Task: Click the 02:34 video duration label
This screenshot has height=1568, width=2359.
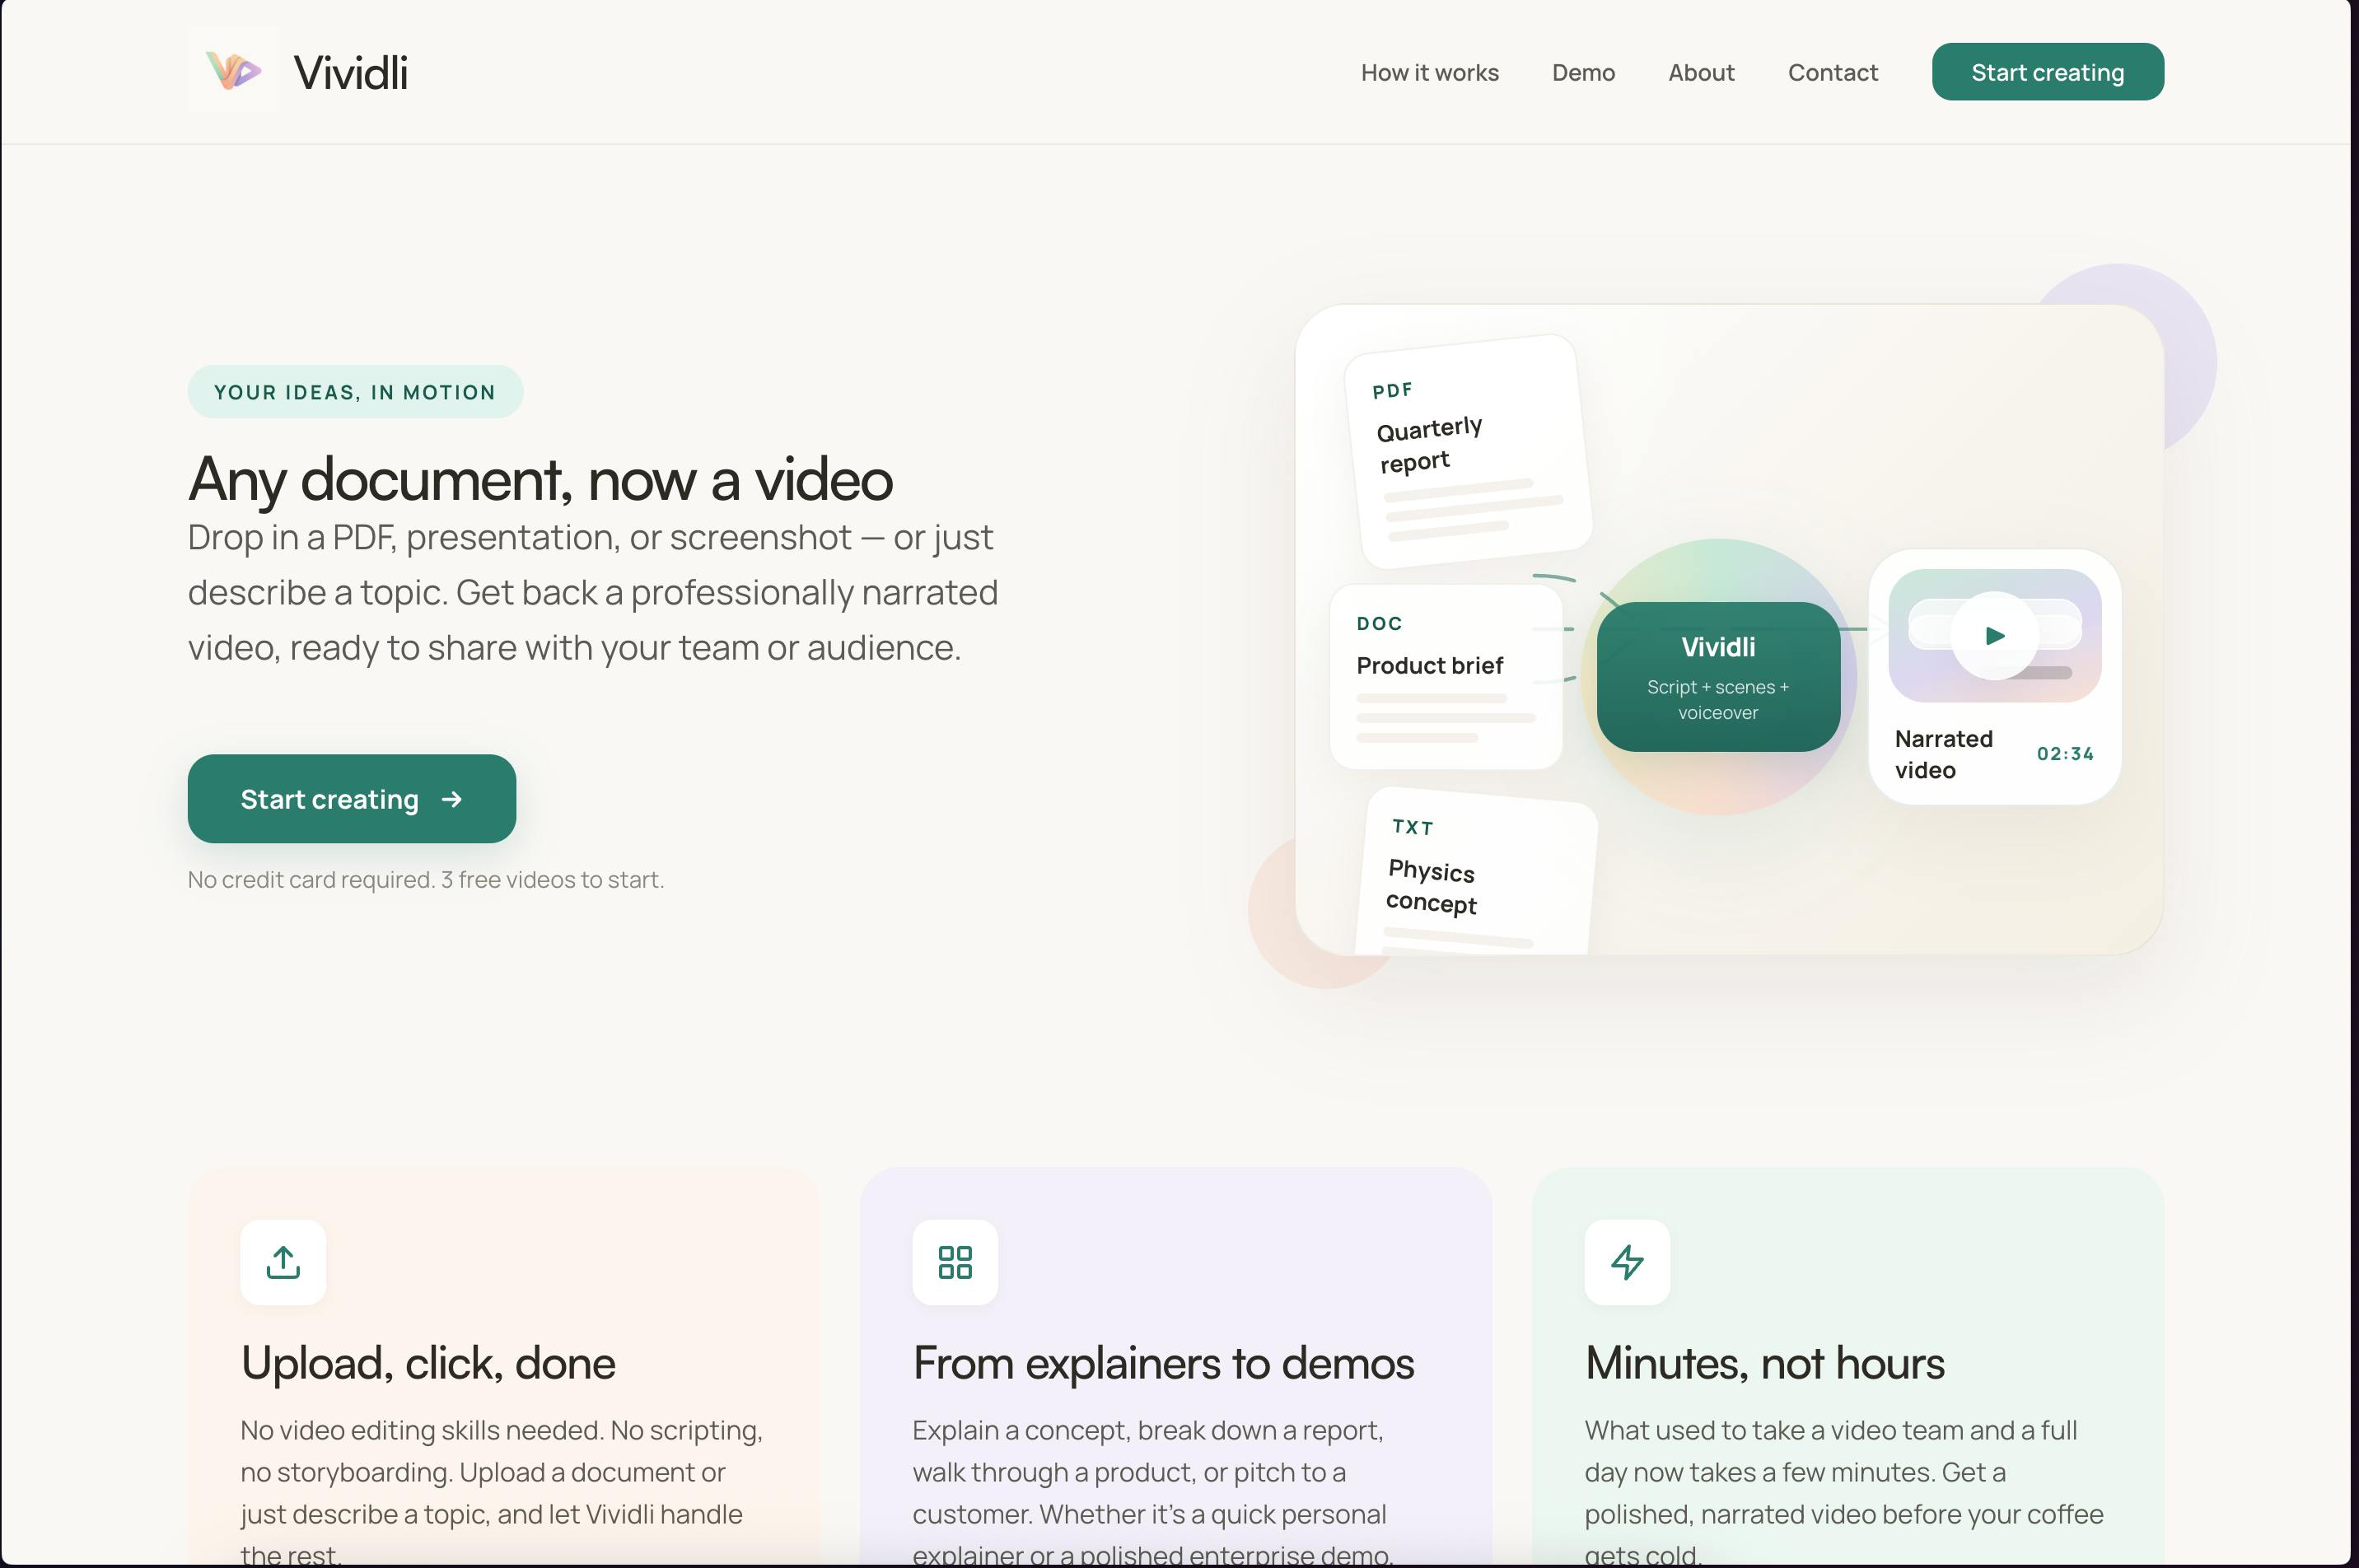Action: pyautogui.click(x=2065, y=753)
